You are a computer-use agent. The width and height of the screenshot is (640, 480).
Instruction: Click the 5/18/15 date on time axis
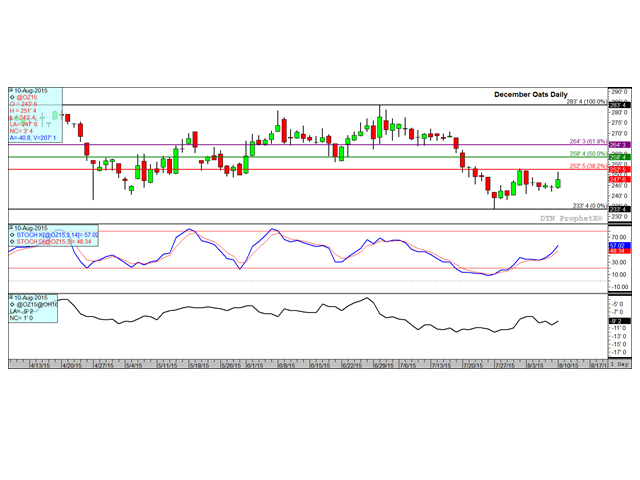pos(199,365)
